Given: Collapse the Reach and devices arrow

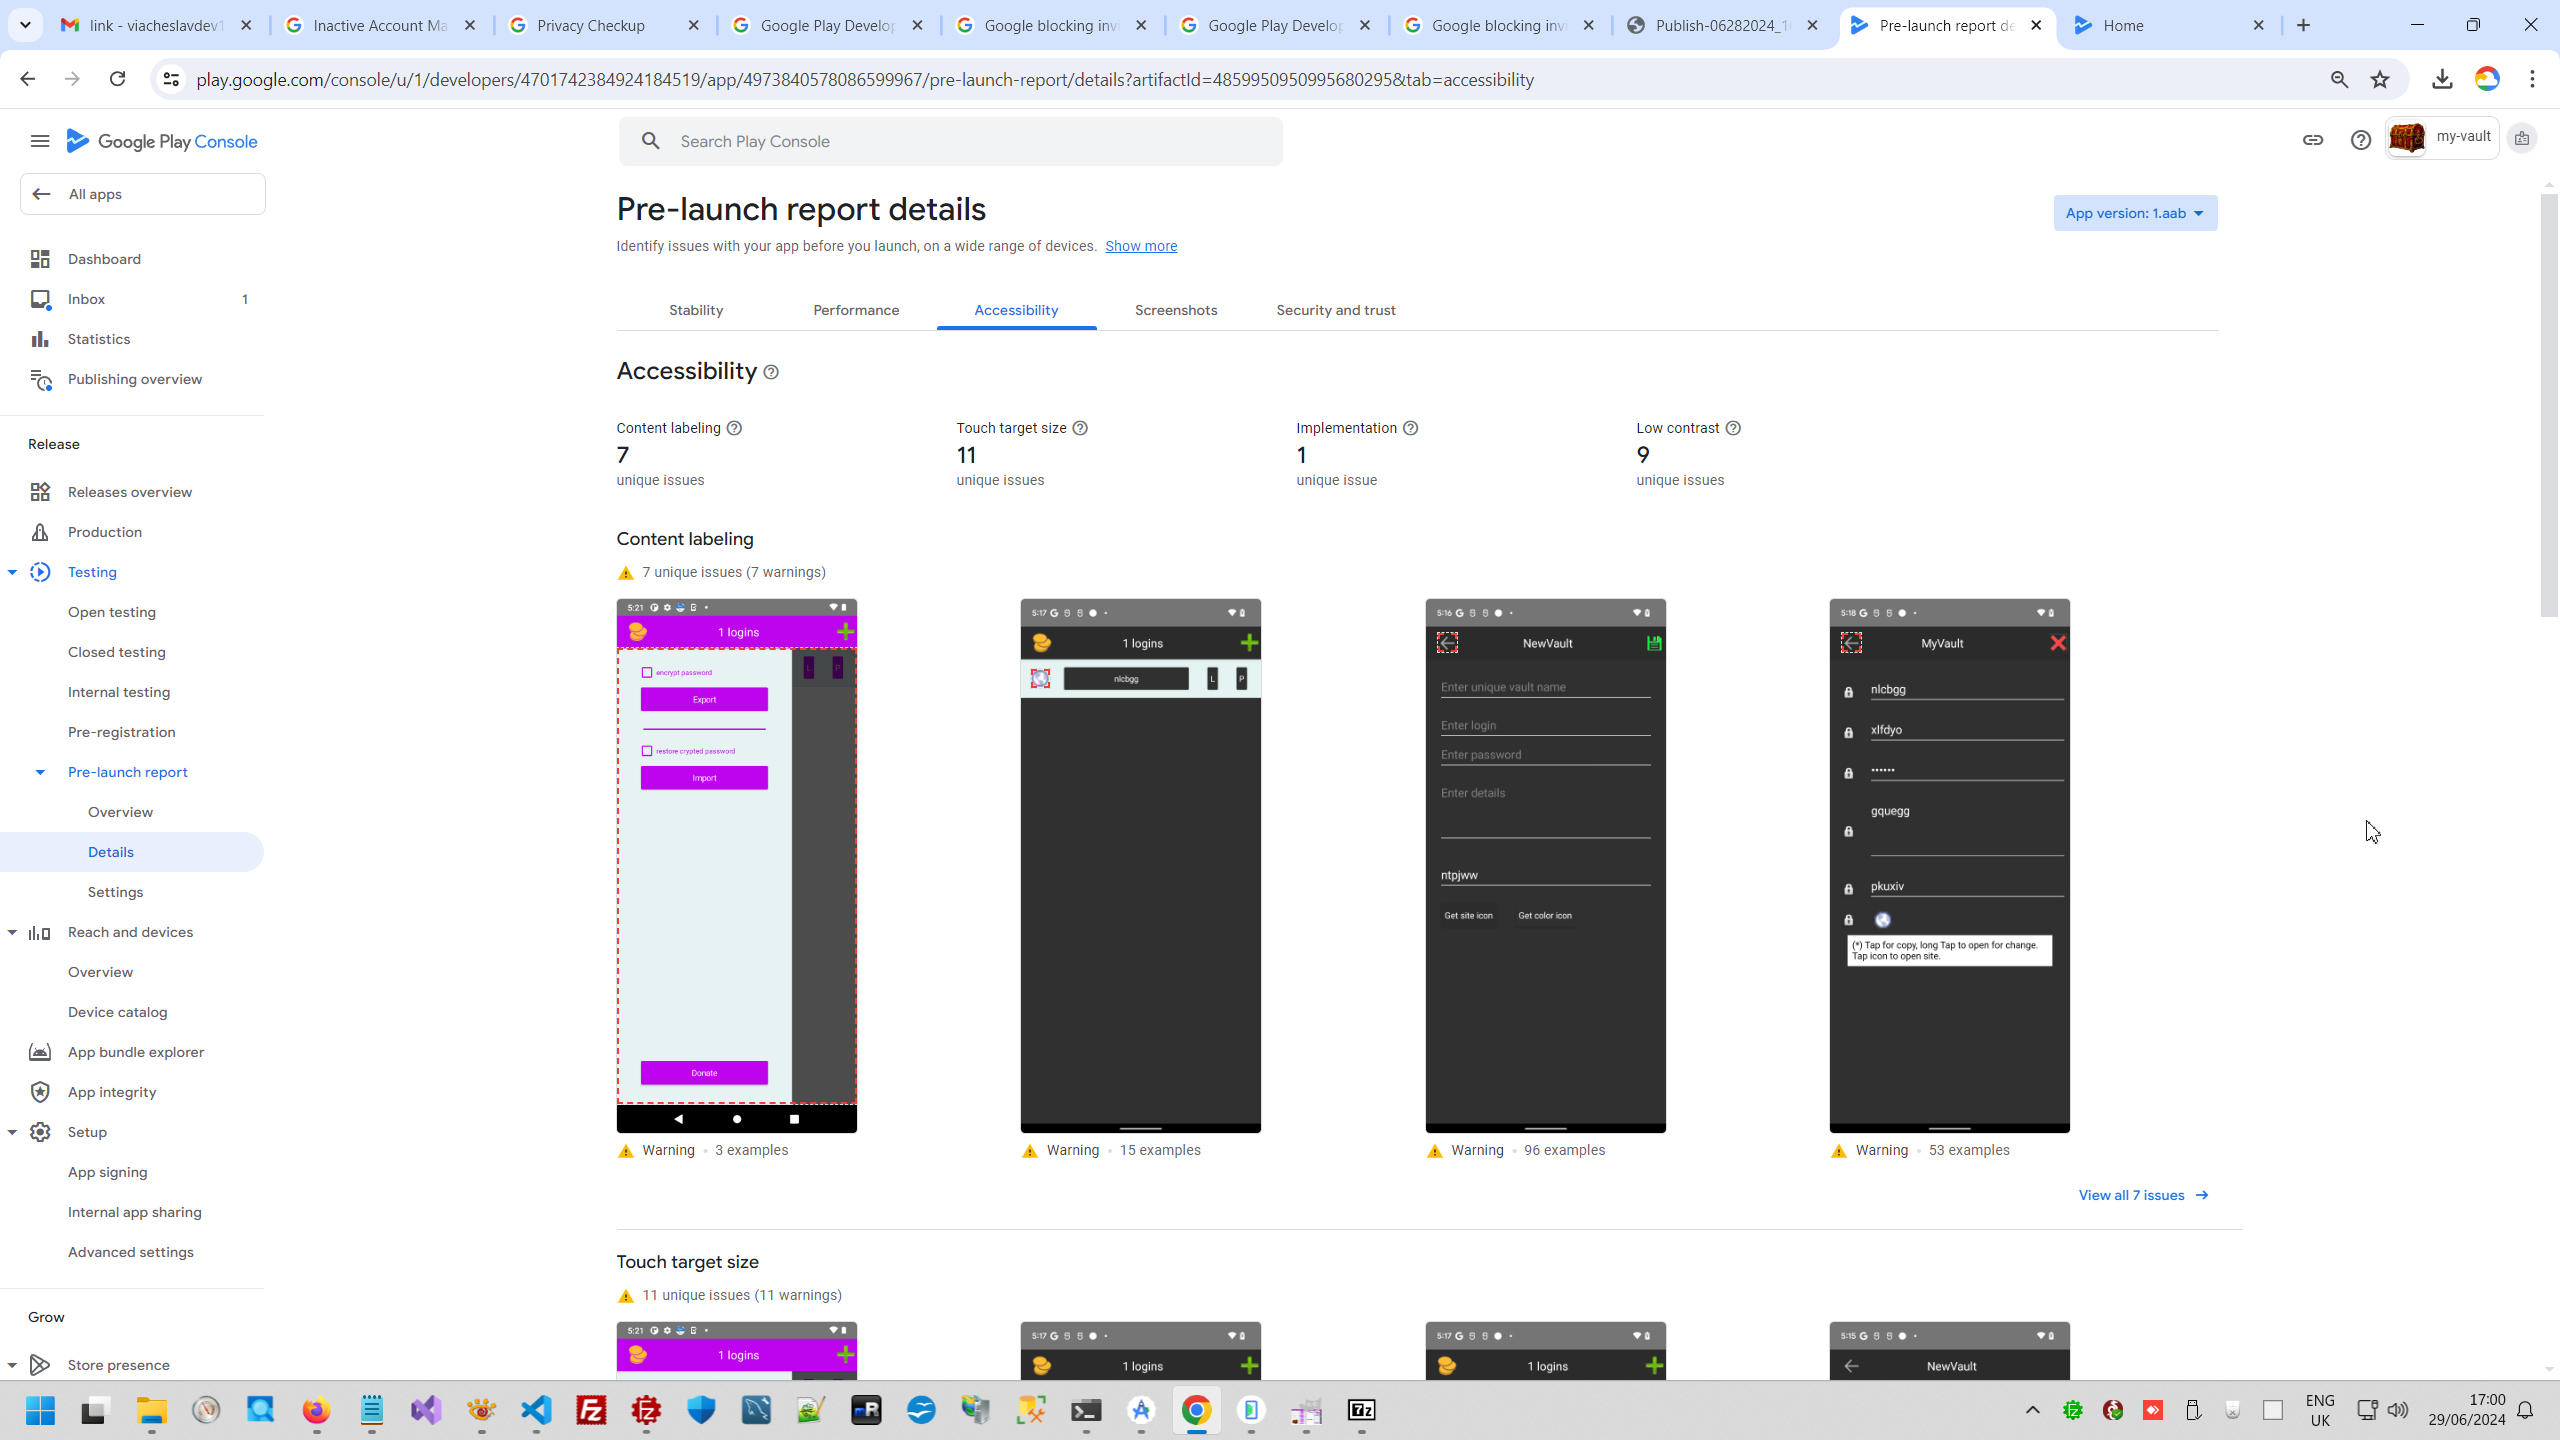Looking at the screenshot, I should click(12, 932).
